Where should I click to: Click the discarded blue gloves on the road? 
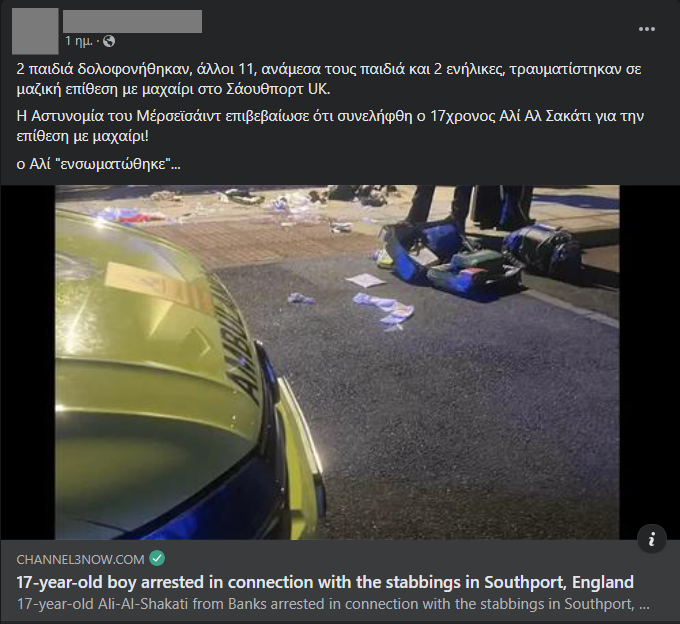[x=384, y=310]
